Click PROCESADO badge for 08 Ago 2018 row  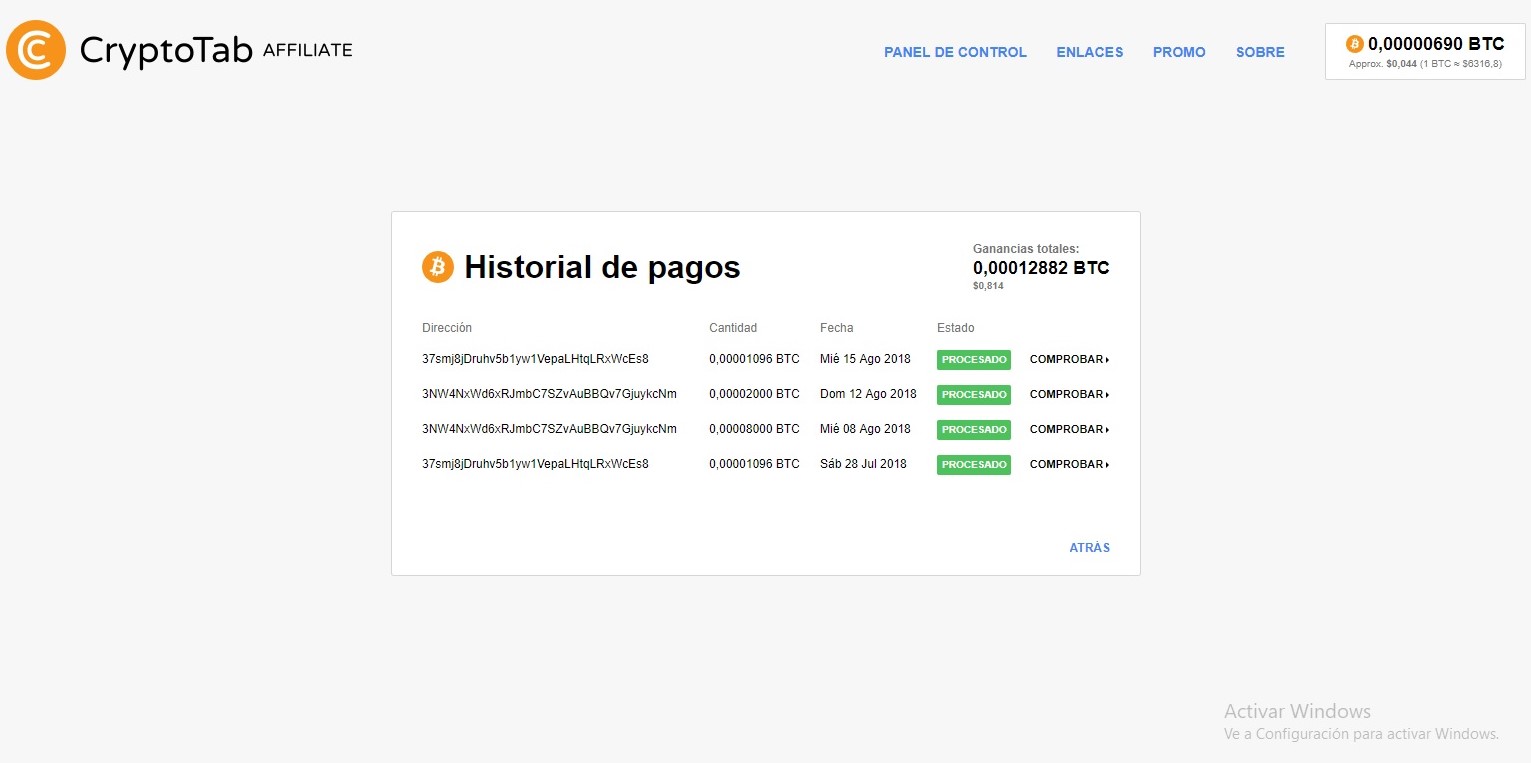coord(974,430)
